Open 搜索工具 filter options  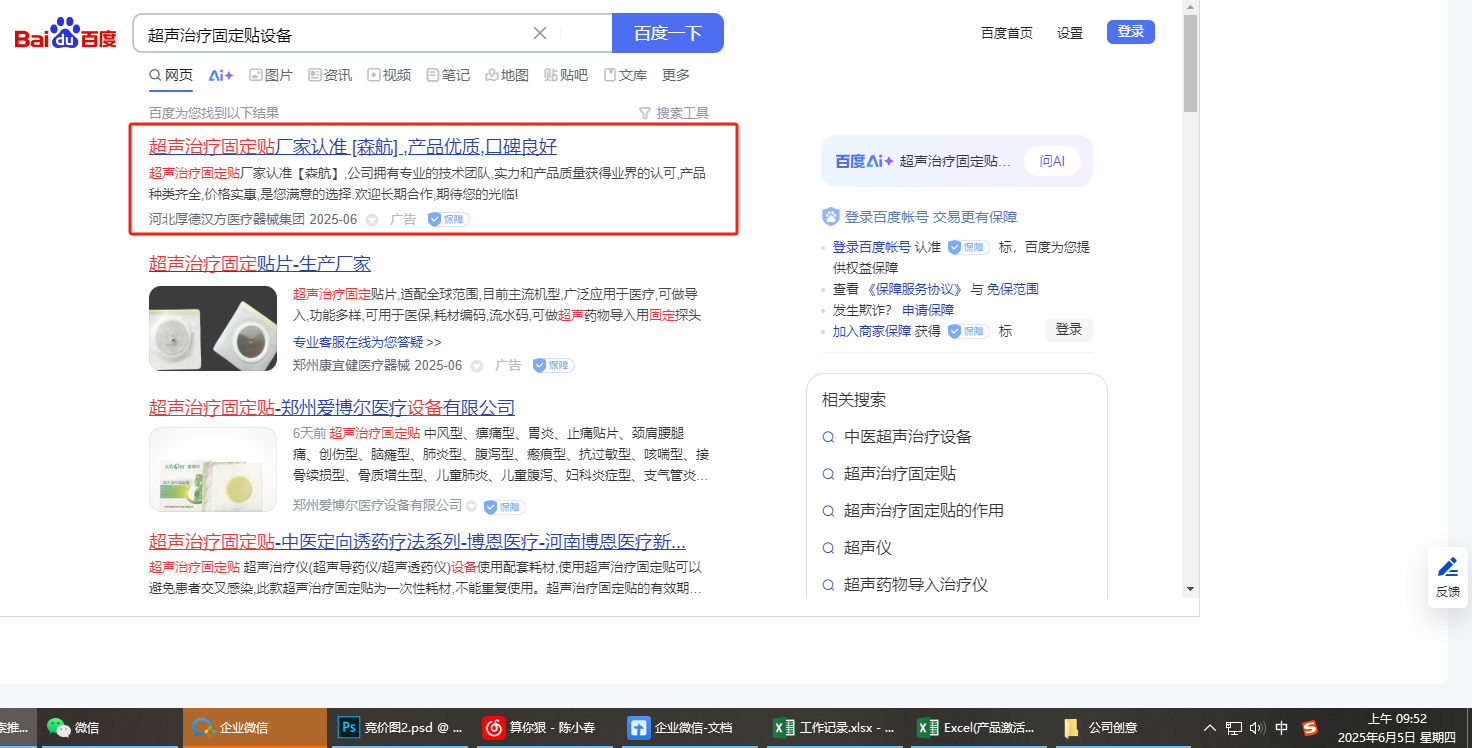(673, 113)
